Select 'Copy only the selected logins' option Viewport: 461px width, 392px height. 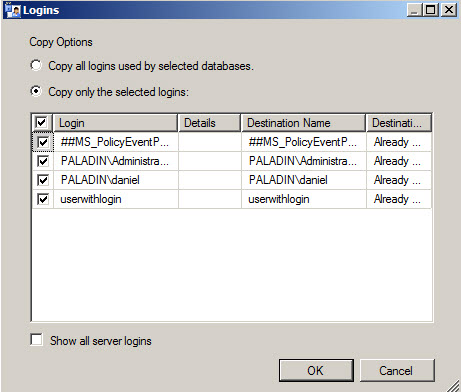click(36, 91)
